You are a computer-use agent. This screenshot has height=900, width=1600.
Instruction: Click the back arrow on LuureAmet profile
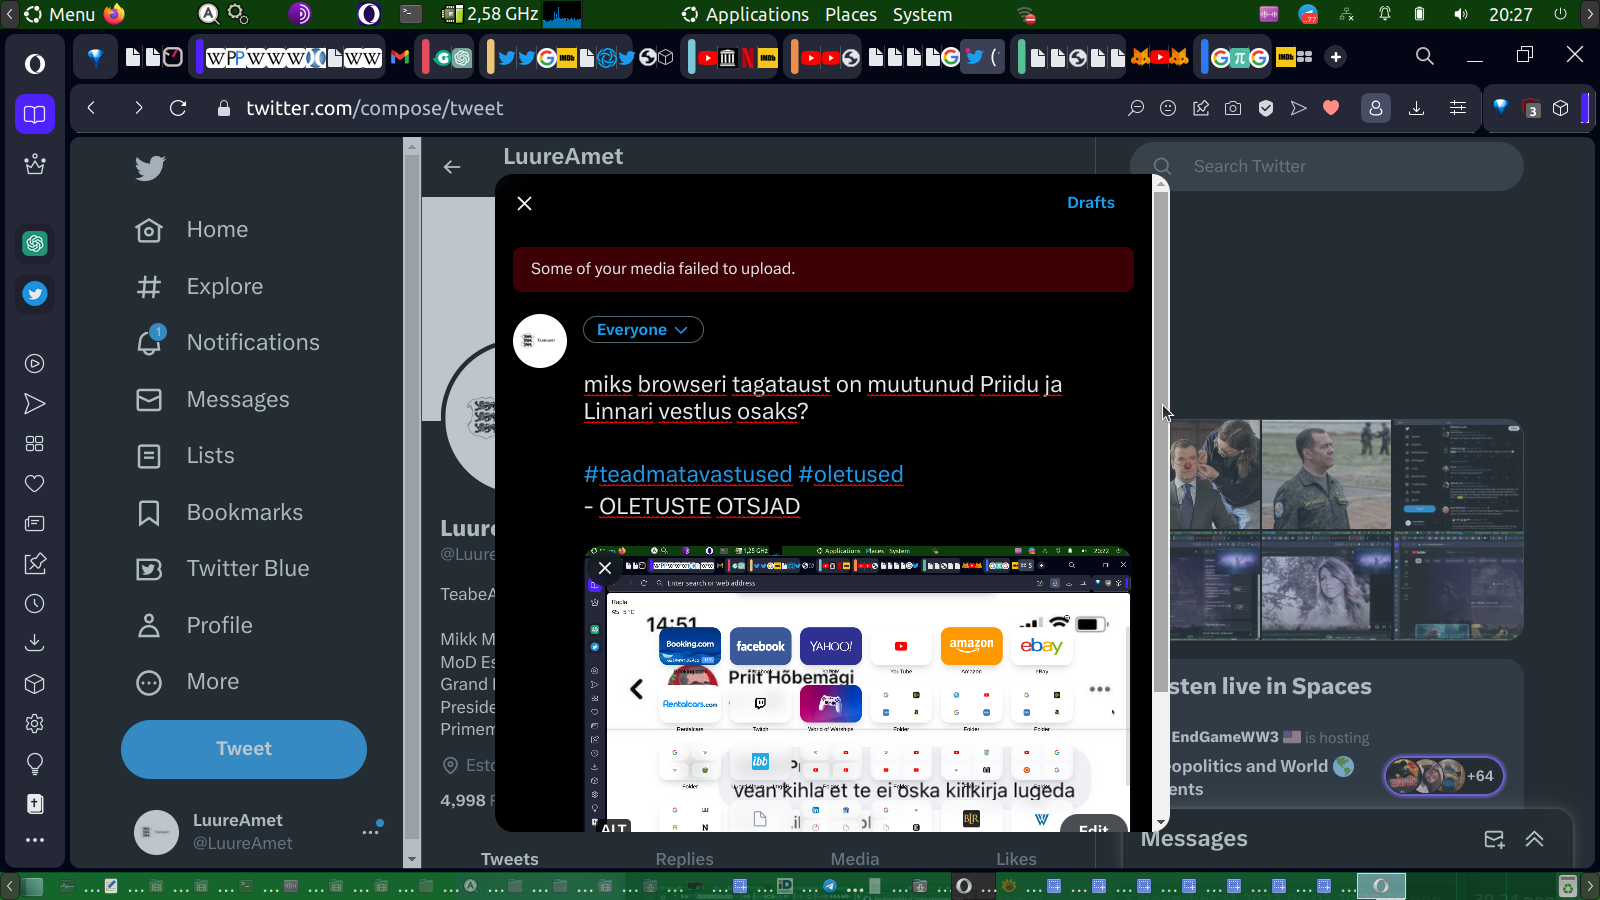[x=452, y=167]
